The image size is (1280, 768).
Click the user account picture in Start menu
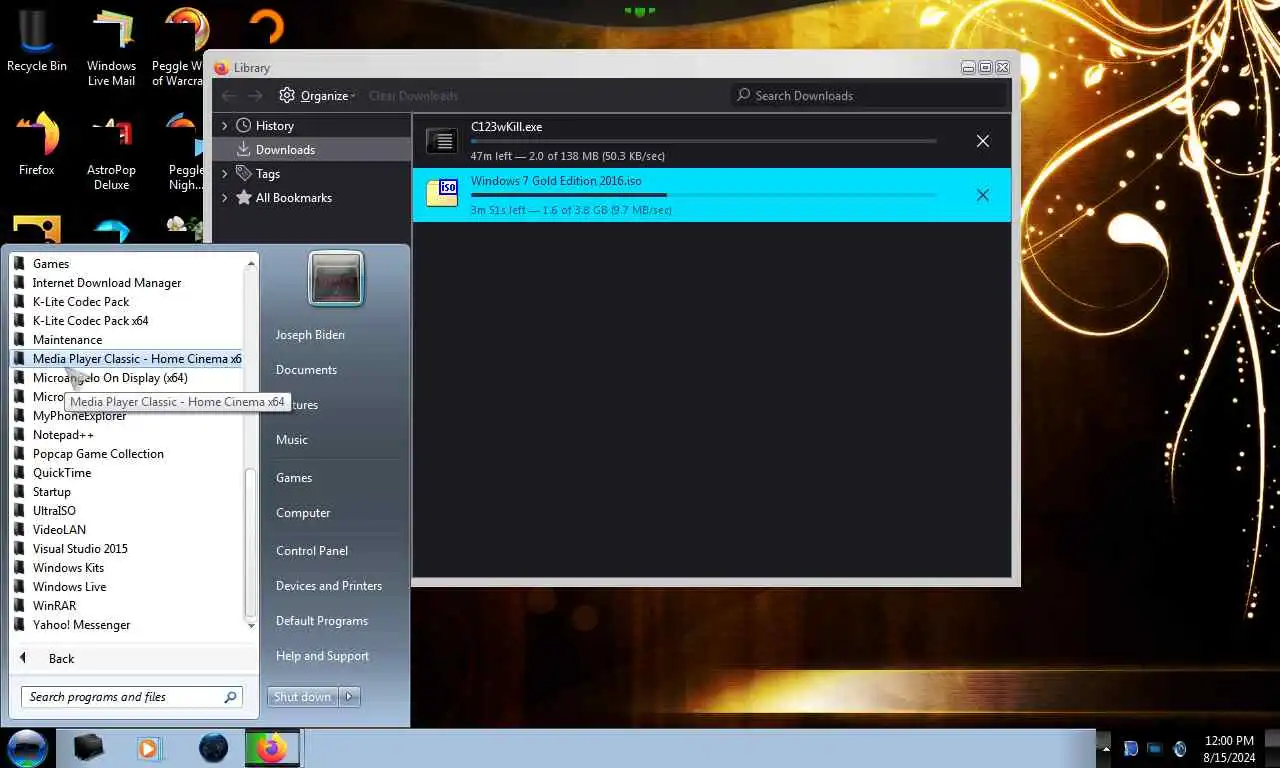[x=336, y=278]
